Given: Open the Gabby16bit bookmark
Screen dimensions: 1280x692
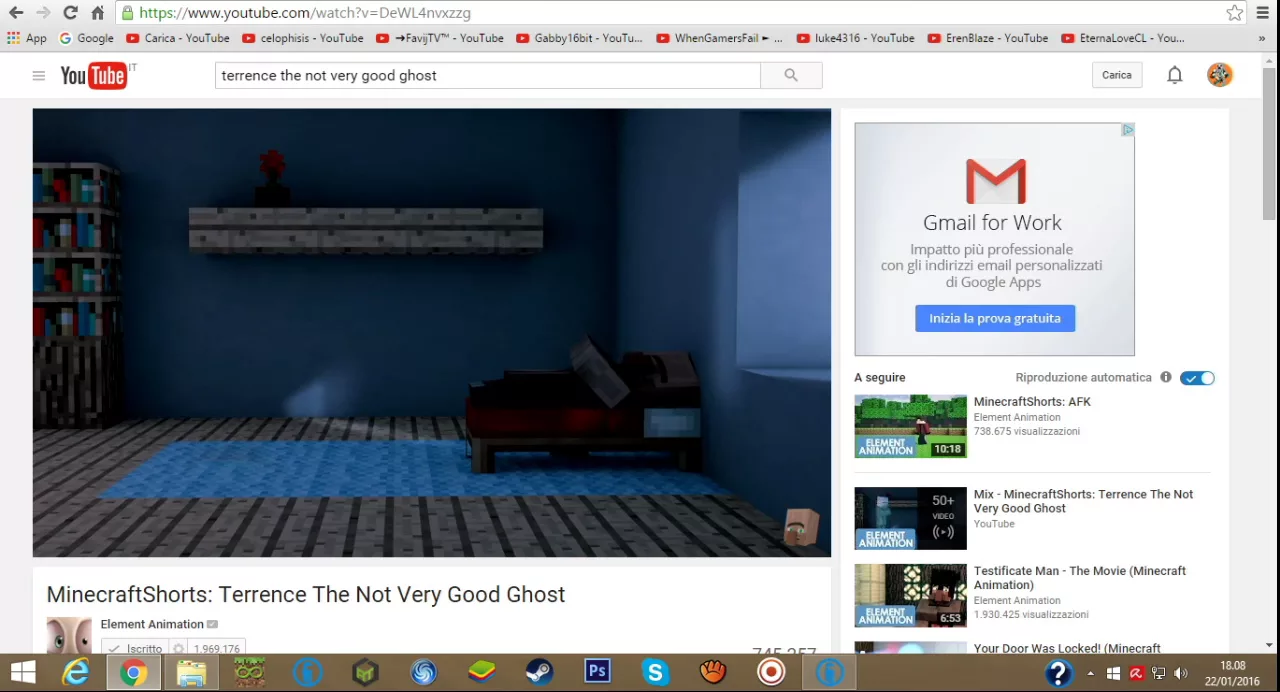Looking at the screenshot, I should coord(580,38).
